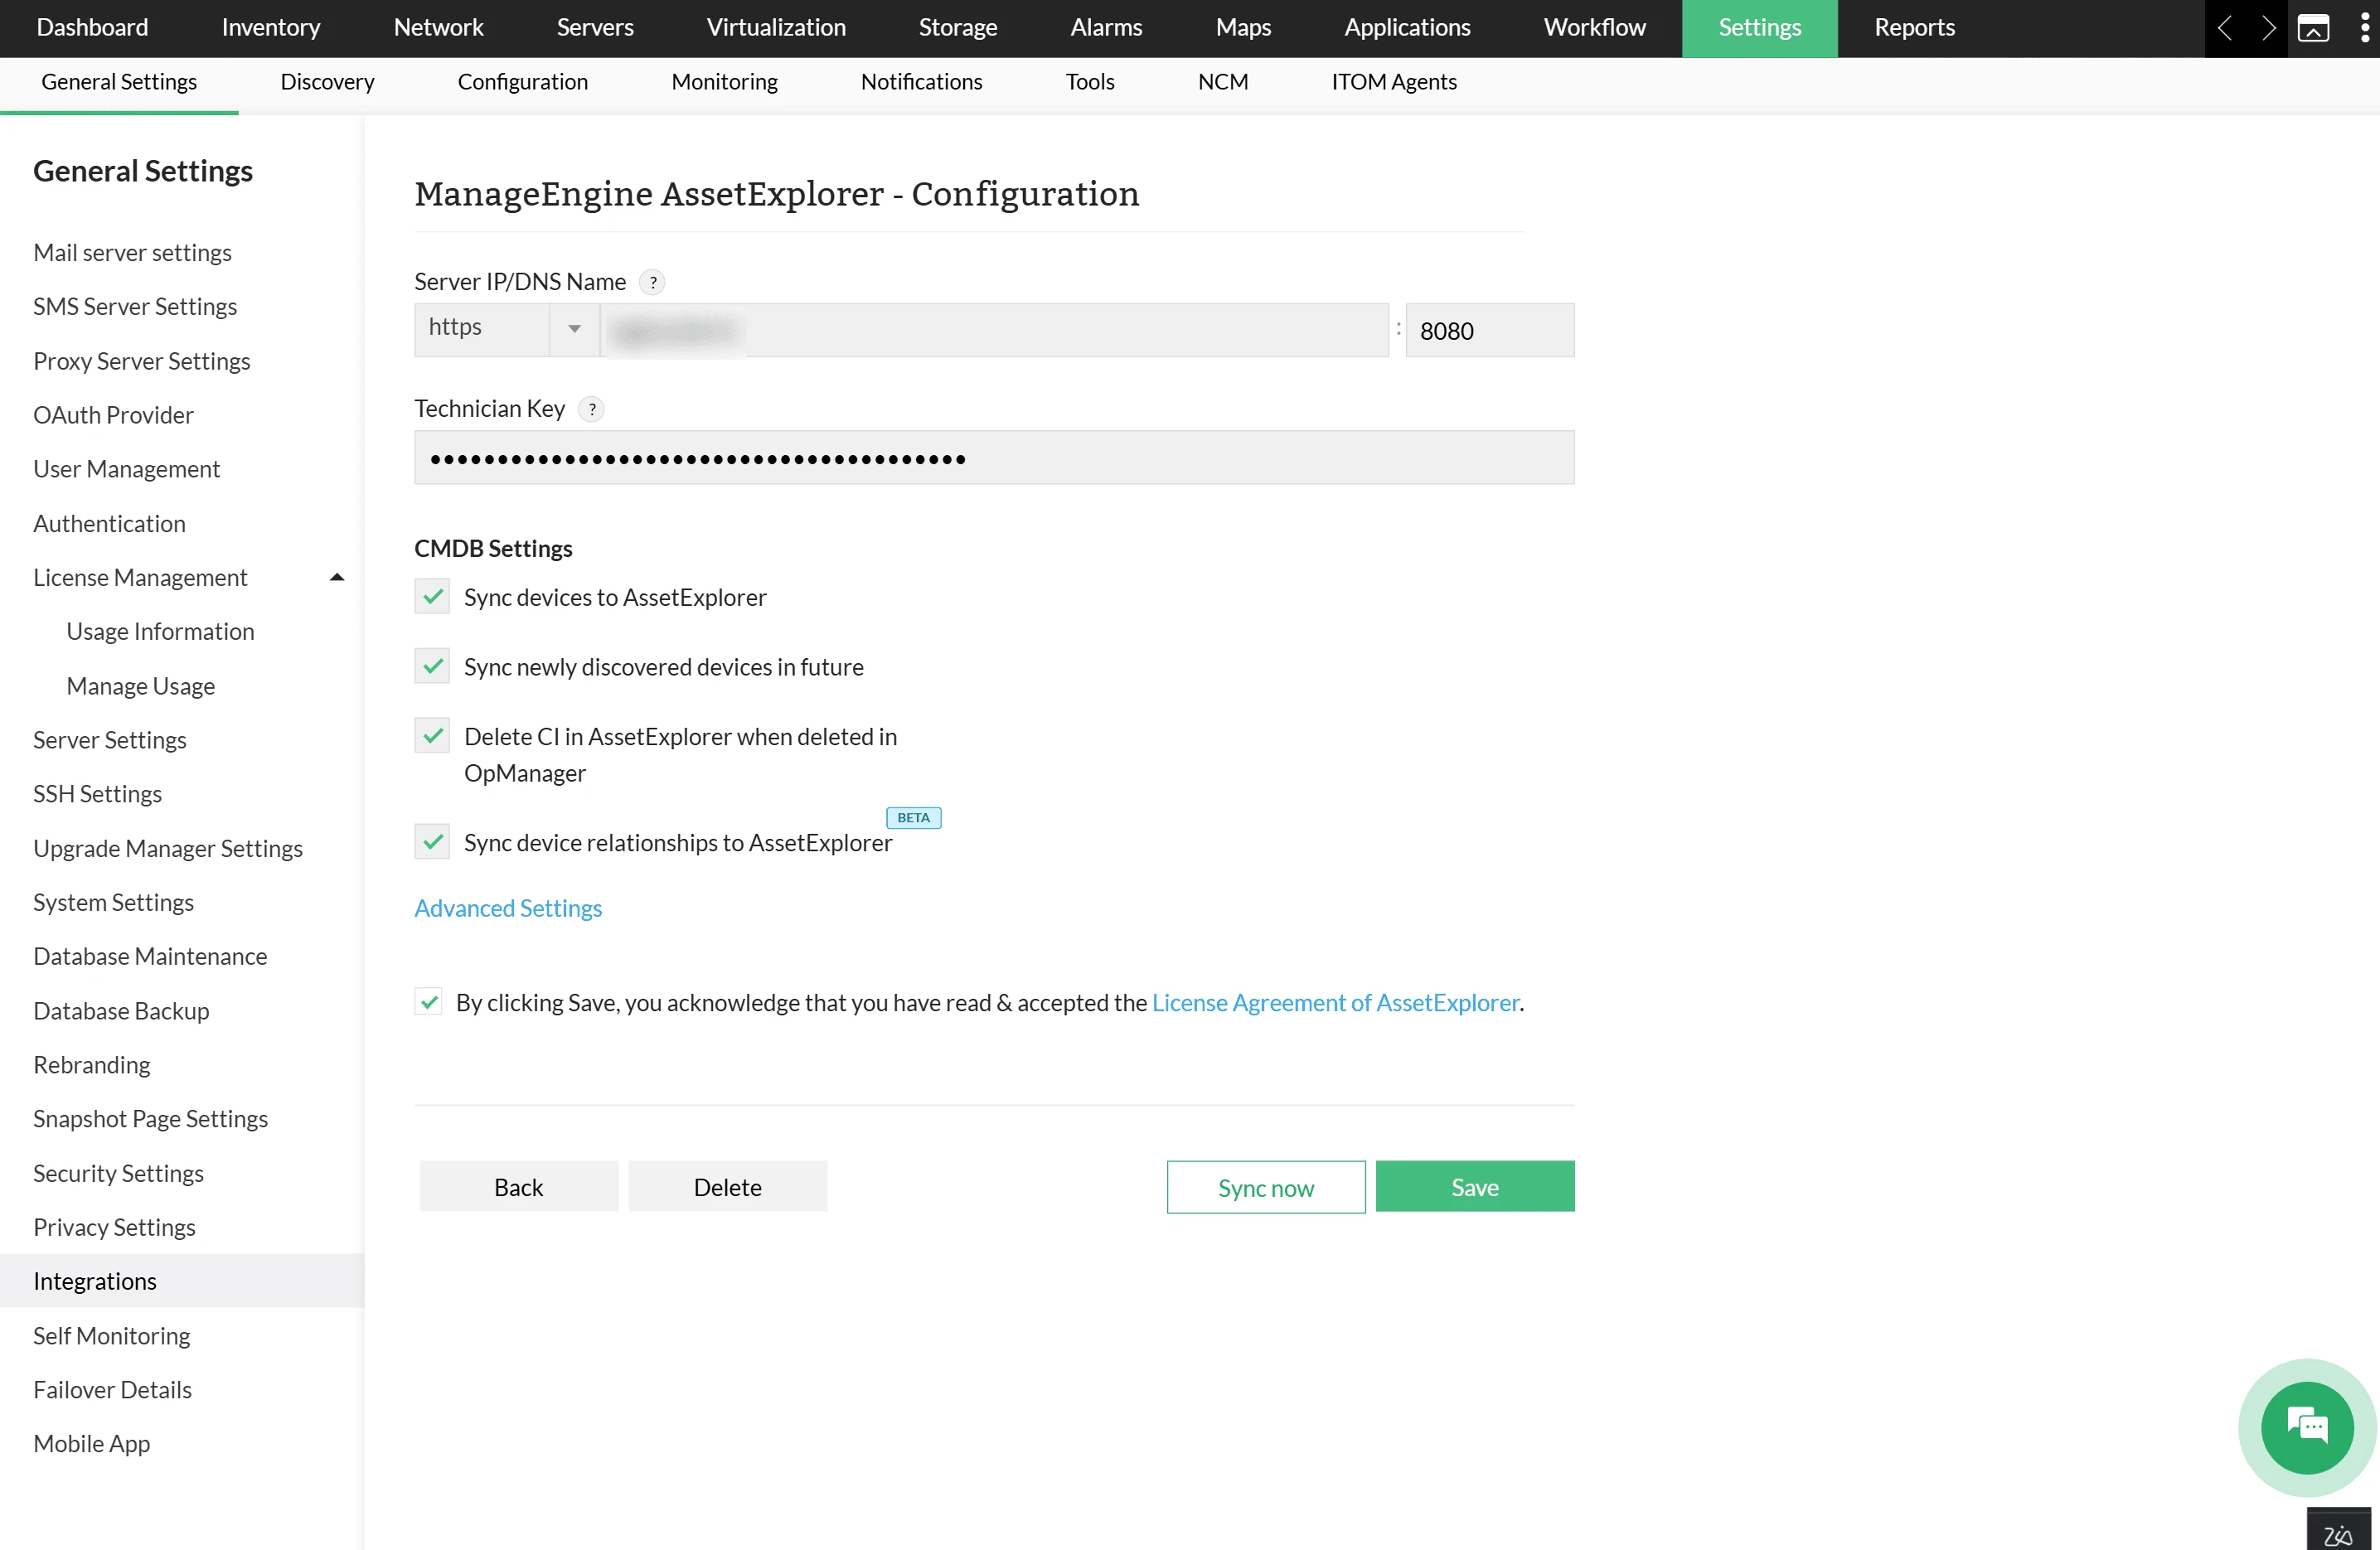Open the Reports menu

tap(1914, 28)
